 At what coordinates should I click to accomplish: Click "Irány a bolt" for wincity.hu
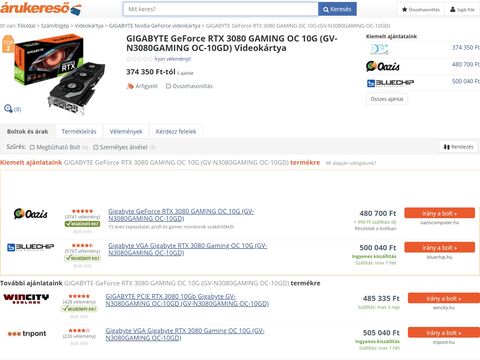pyautogui.click(x=444, y=298)
